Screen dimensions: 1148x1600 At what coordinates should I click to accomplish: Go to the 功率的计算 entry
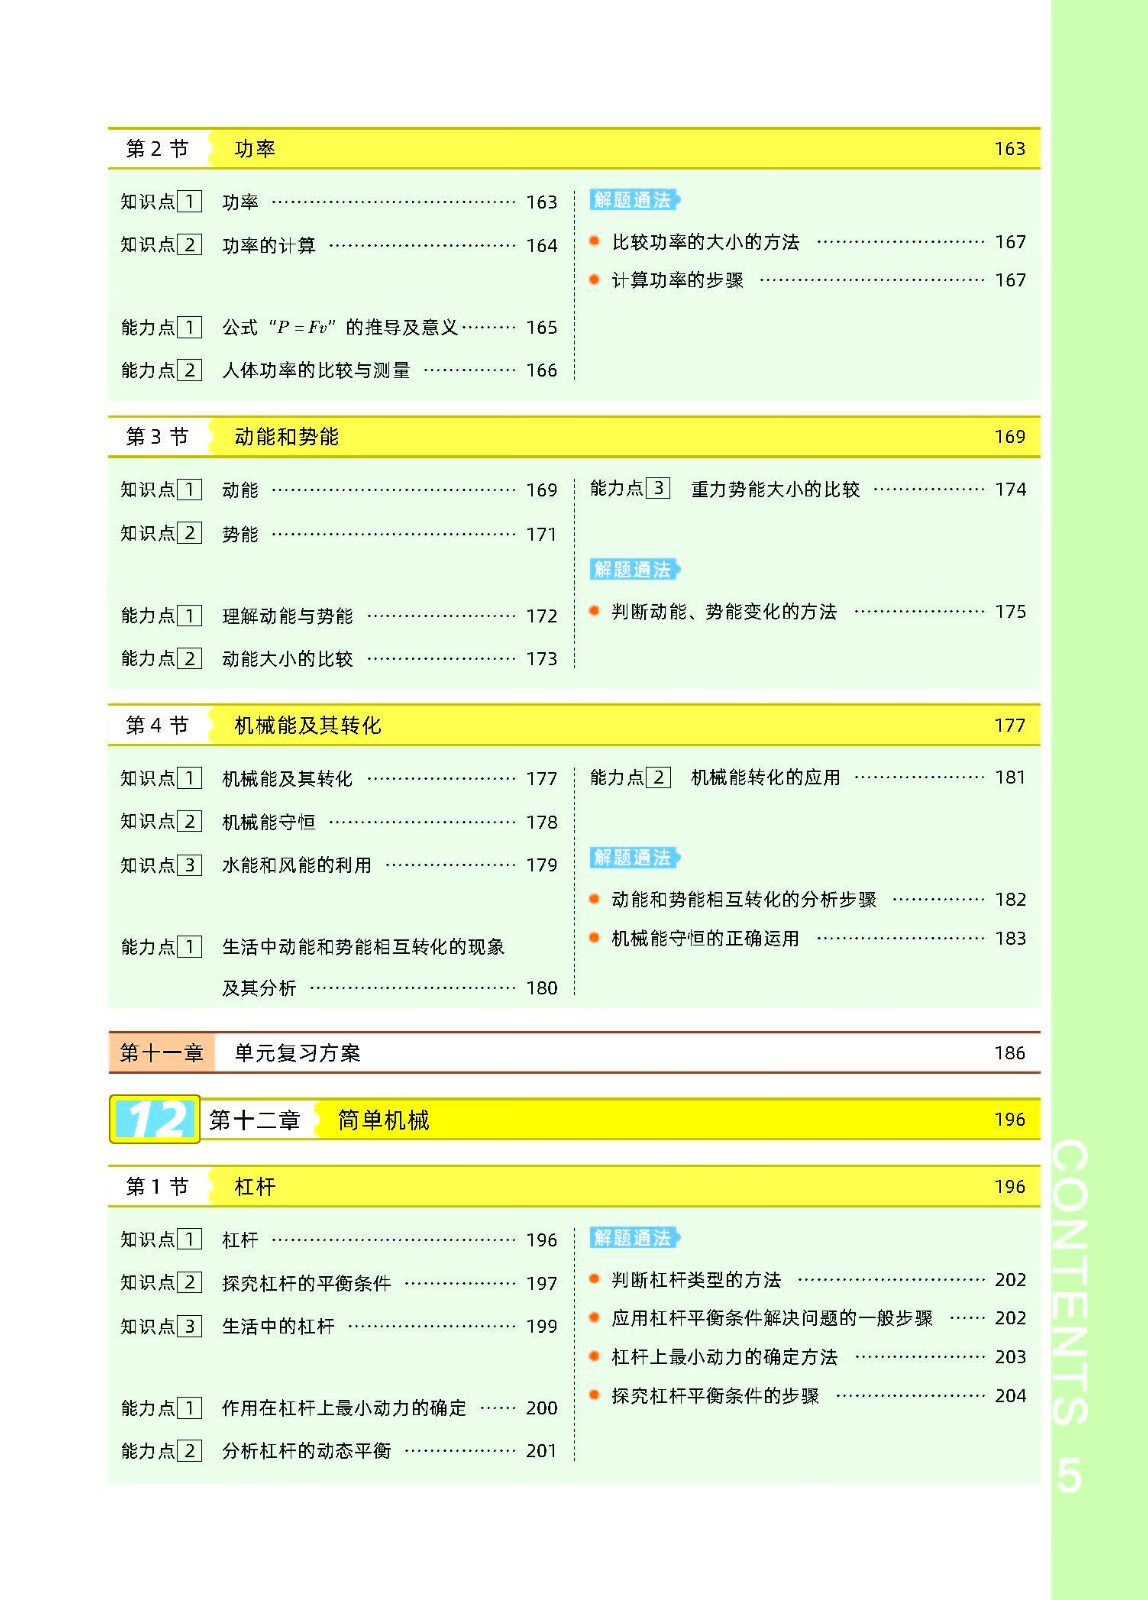point(268,245)
